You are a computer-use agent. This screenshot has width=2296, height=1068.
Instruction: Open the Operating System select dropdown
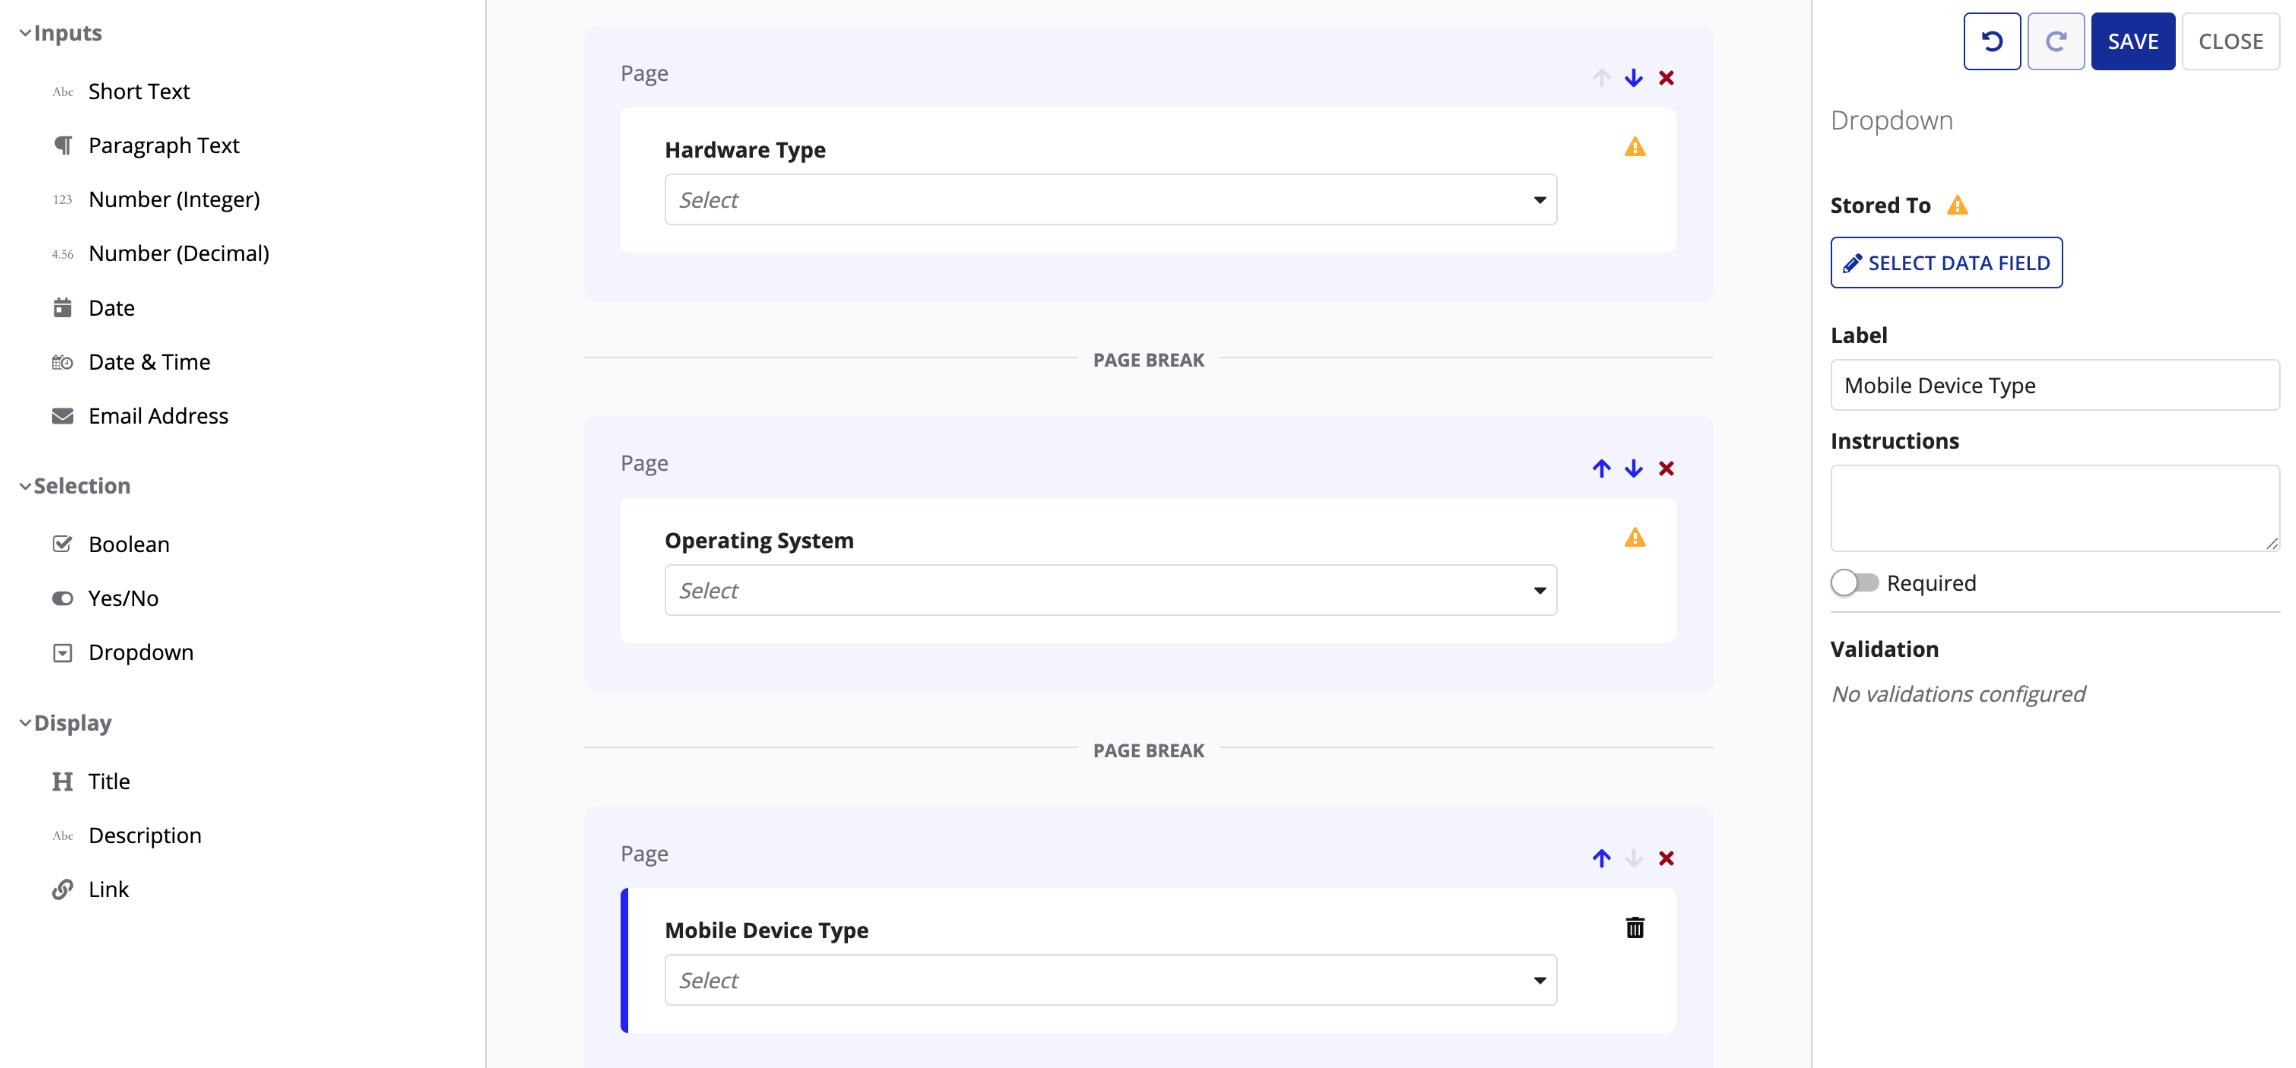1110,590
